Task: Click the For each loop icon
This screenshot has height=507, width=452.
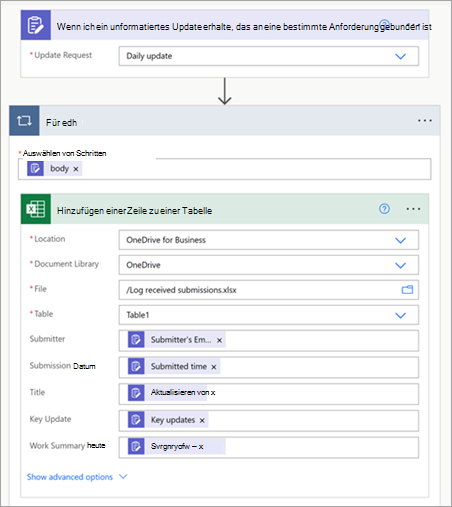Action: (24, 121)
